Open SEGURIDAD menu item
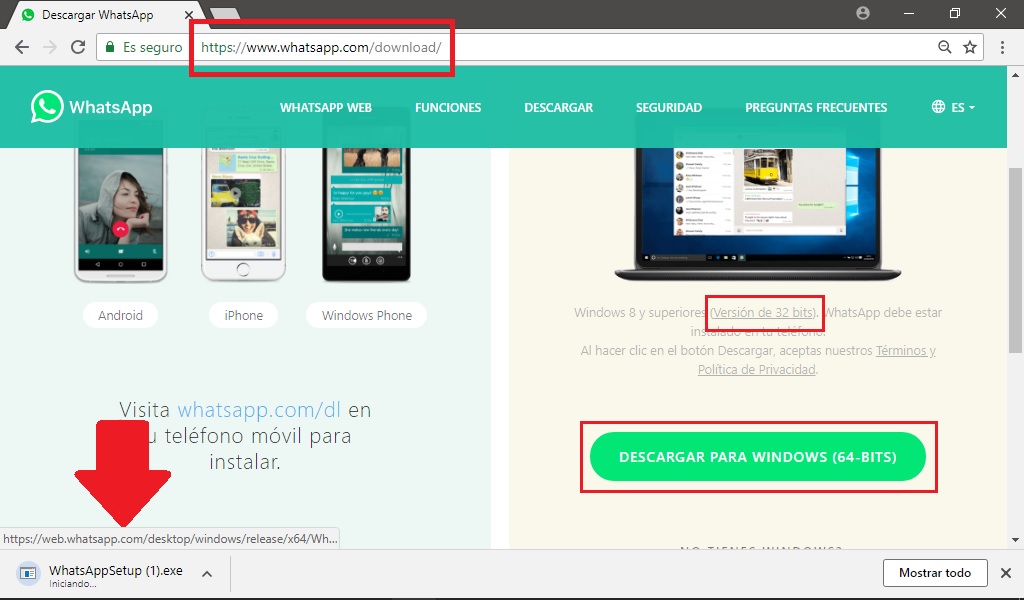This screenshot has width=1024, height=600. point(669,108)
